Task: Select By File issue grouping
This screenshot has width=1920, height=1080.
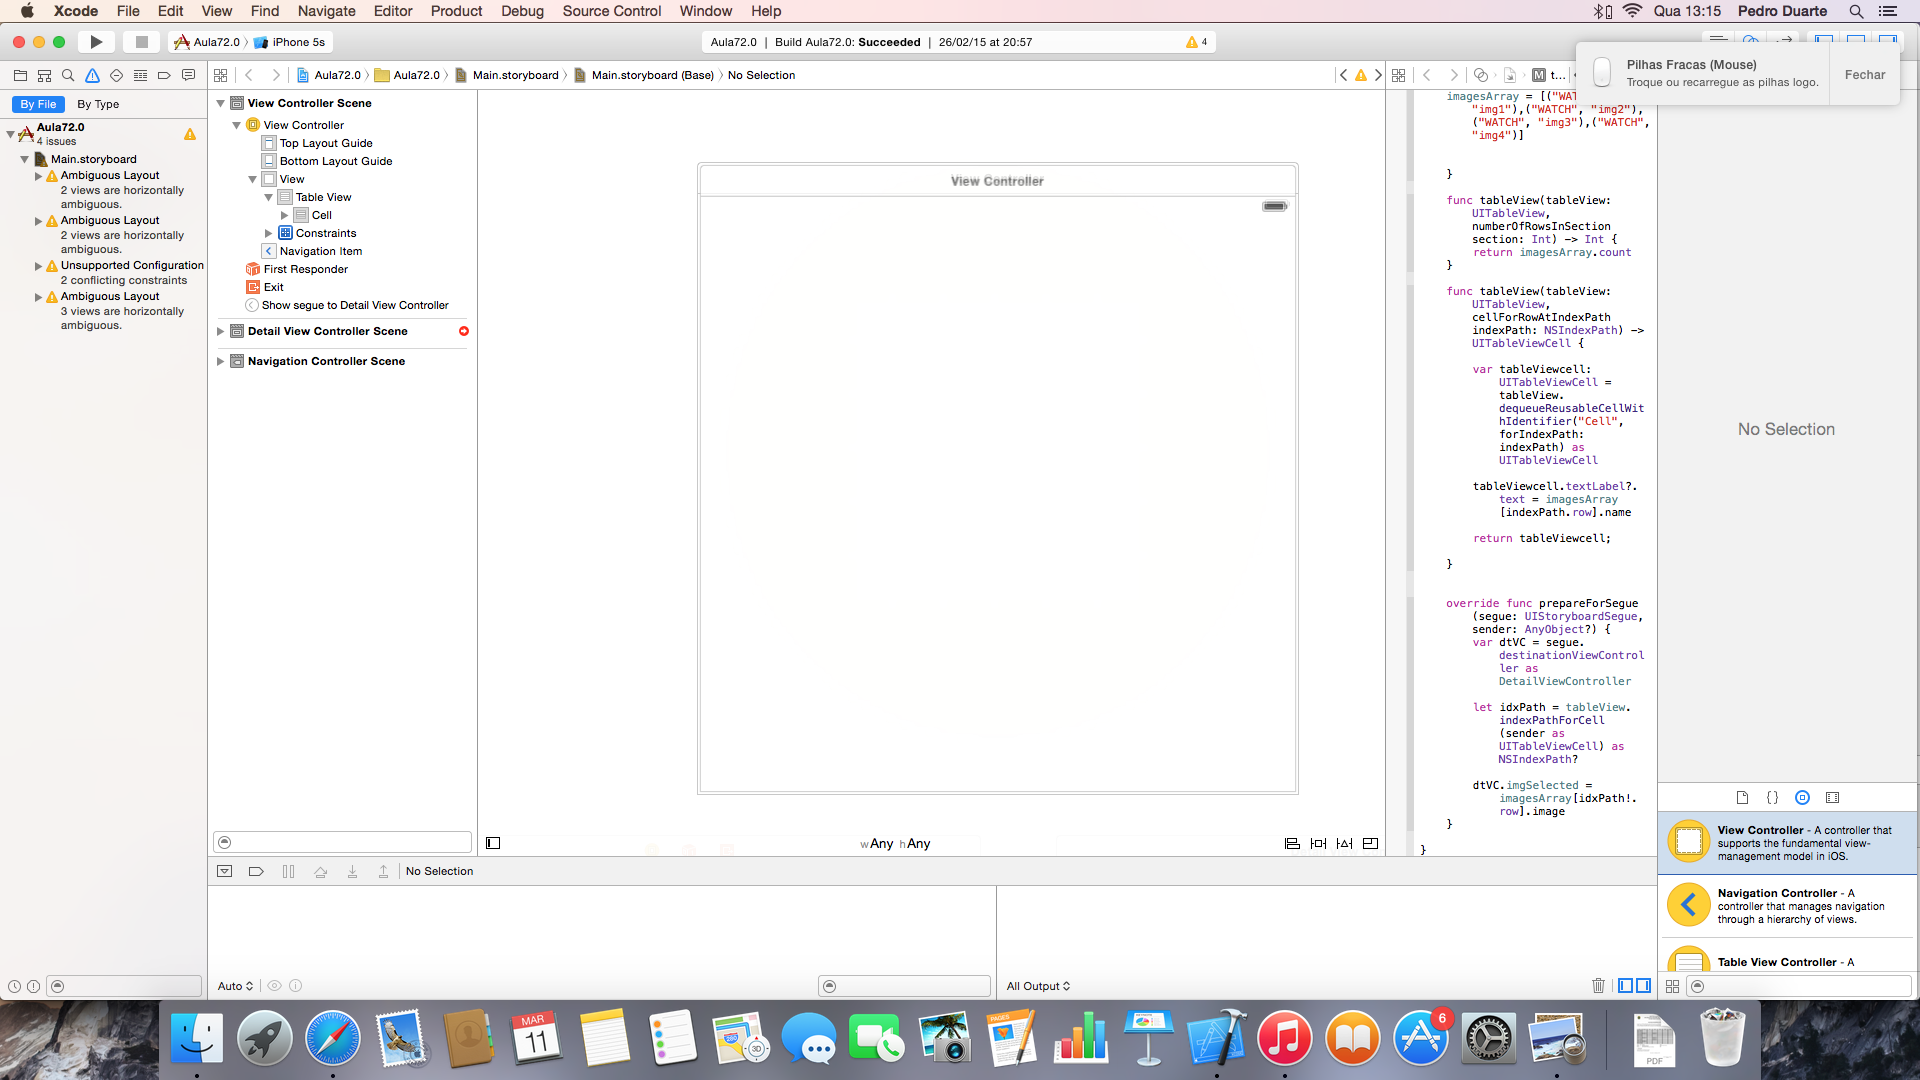Action: point(38,104)
